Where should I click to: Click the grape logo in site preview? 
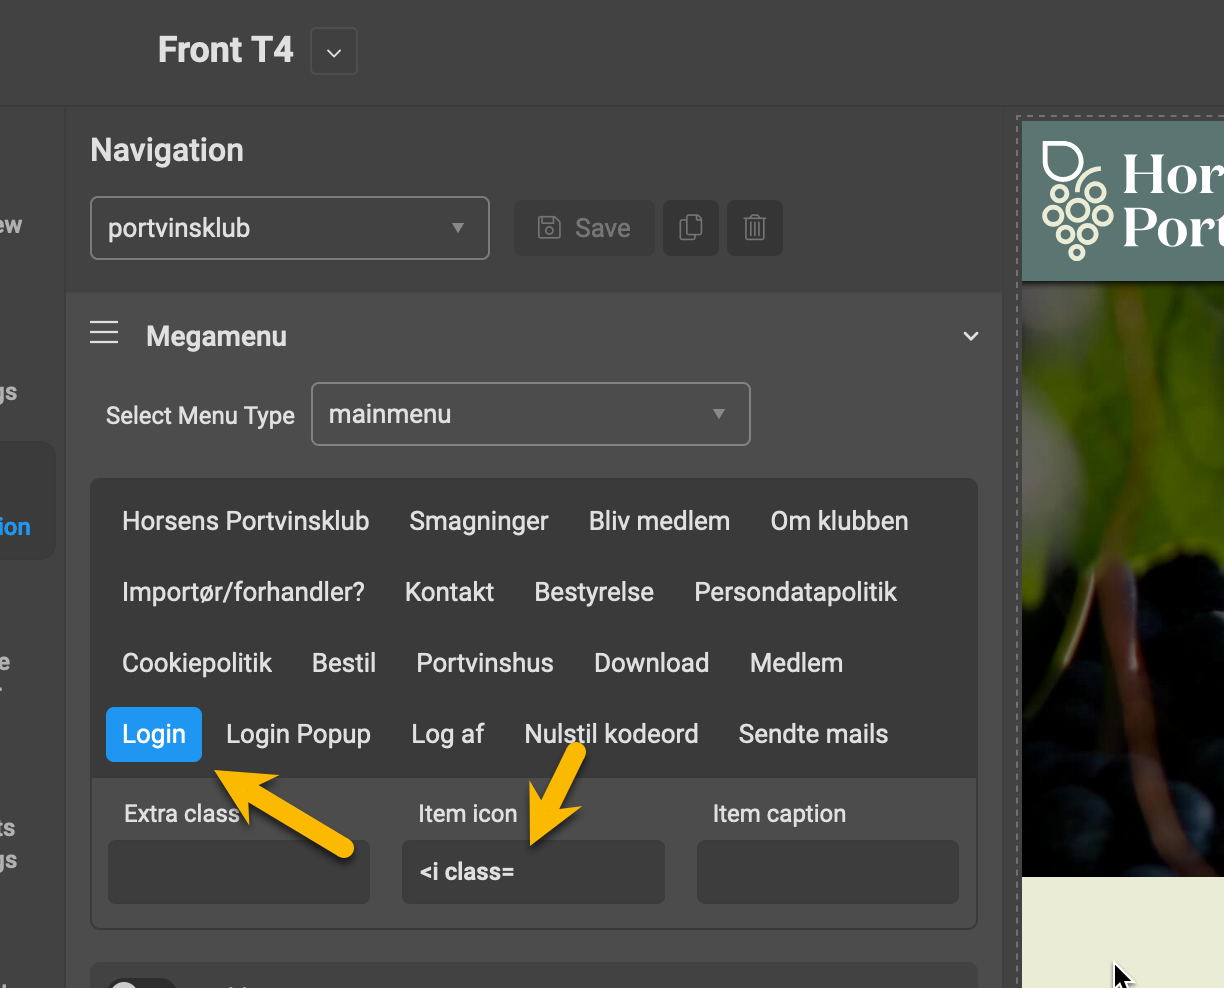1076,201
